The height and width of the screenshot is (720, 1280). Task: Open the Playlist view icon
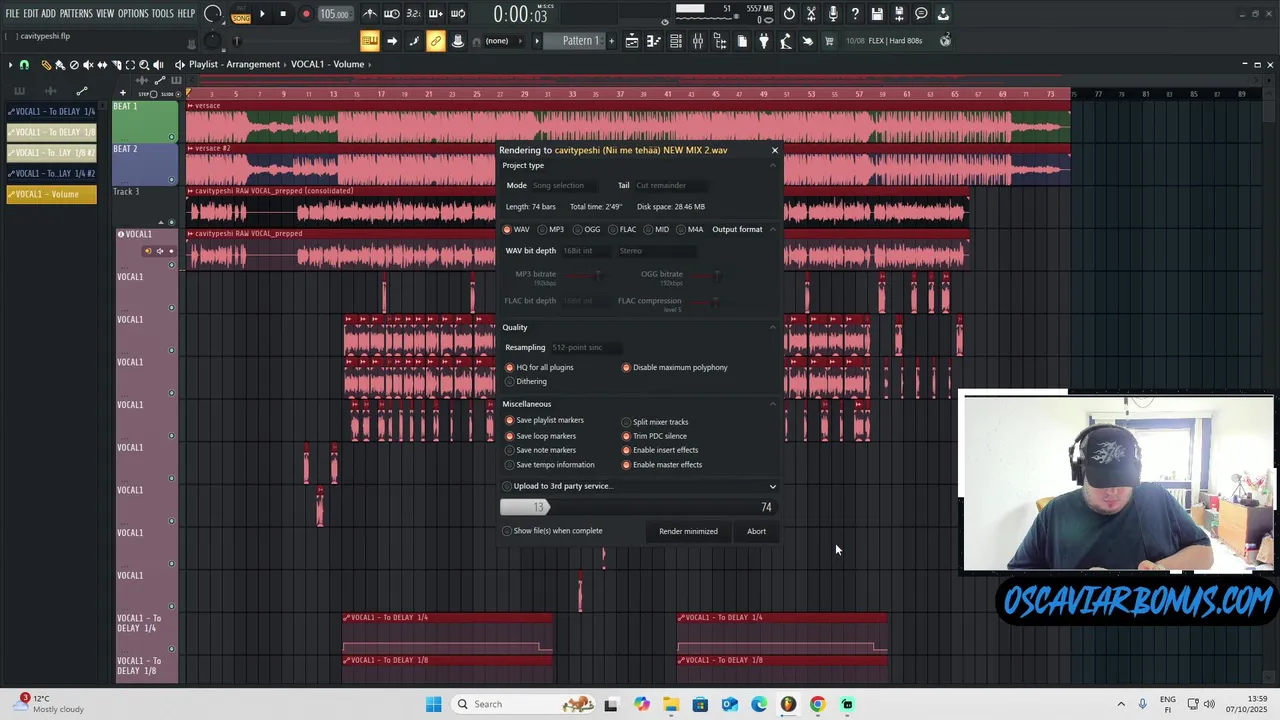pos(632,41)
